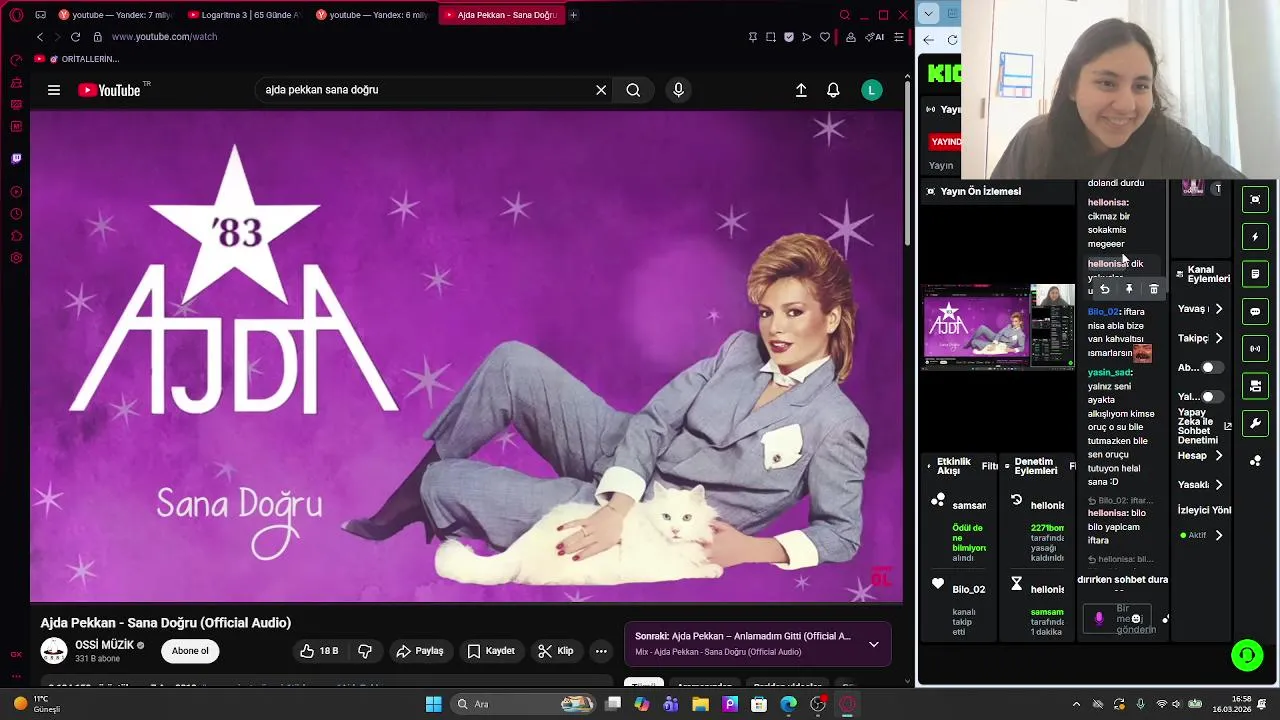Viewport: 1280px width, 720px height.
Task: Open ORİTALLERİN bookmark in bookmarks bar
Action: 76,59
